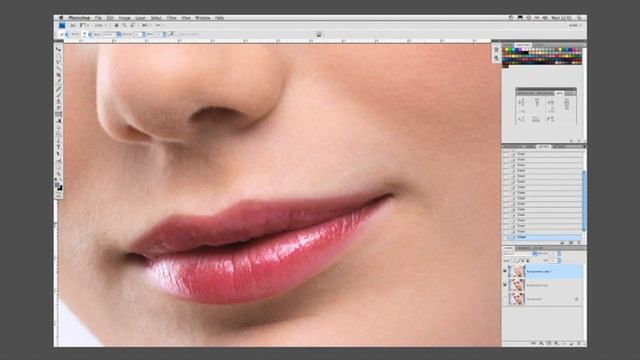Viewport: 640px width, 360px height.
Task: Toggle lock all in the Layers panel
Action: click(528, 261)
